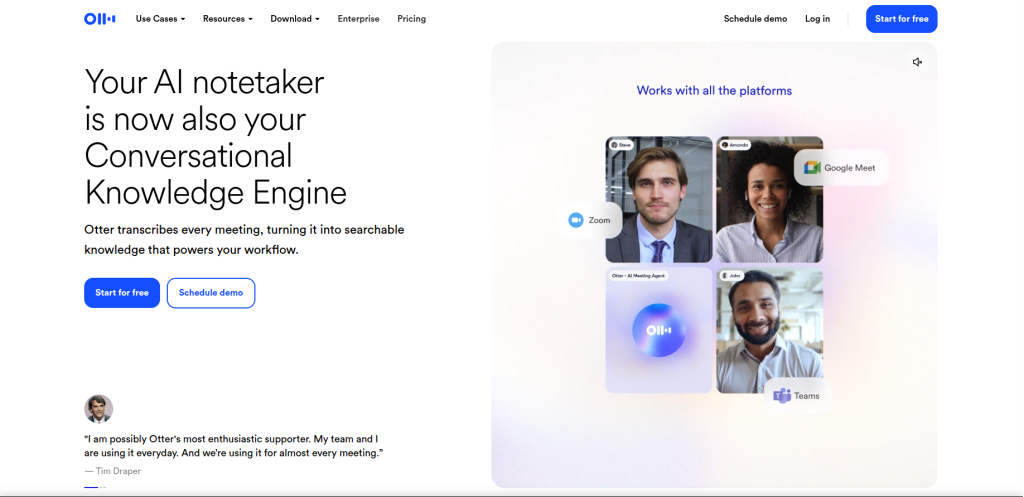Open the Enterprise page

(x=359, y=19)
